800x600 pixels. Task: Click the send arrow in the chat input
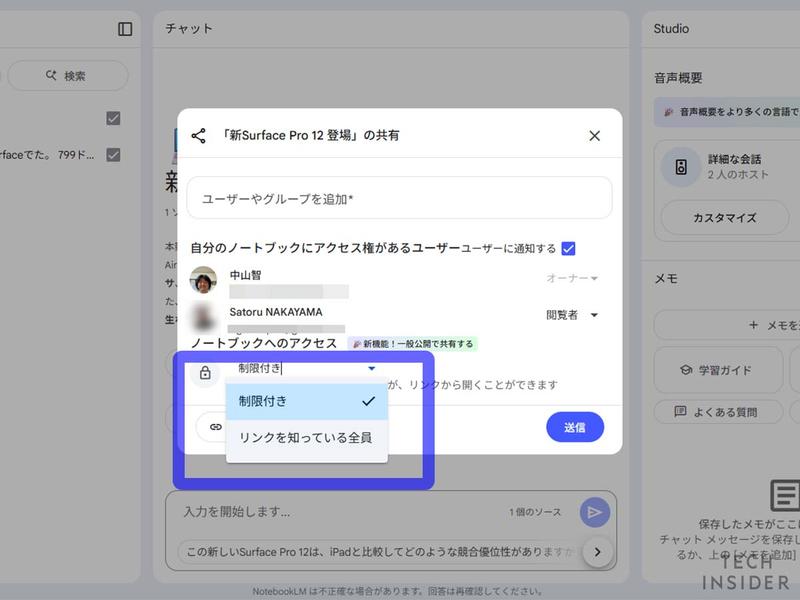(x=594, y=512)
